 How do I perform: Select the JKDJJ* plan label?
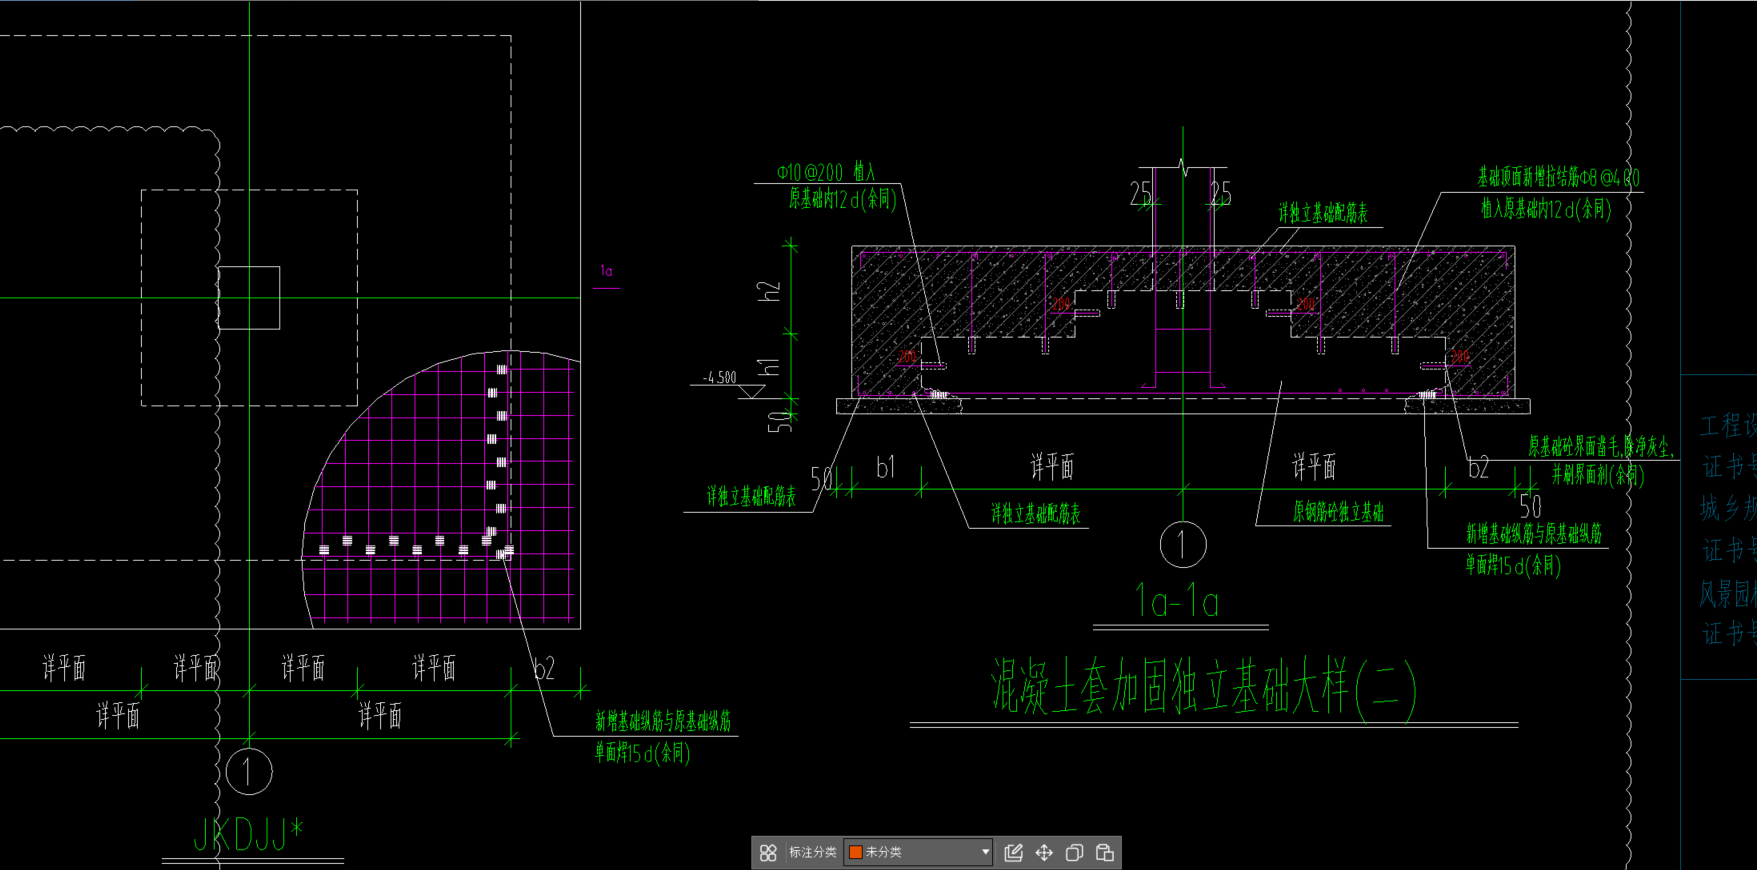coord(248,834)
